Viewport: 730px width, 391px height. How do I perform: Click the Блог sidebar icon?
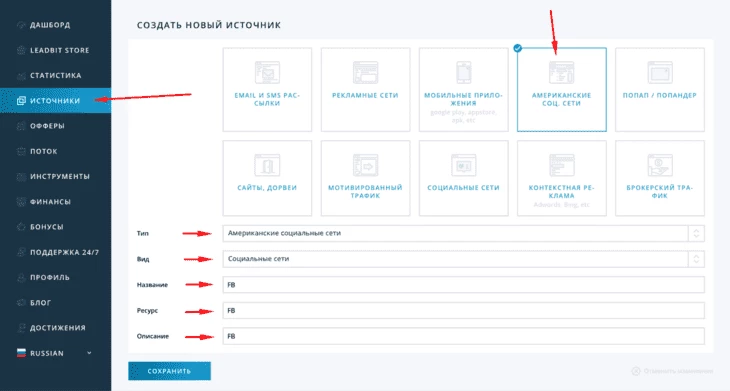[21, 303]
